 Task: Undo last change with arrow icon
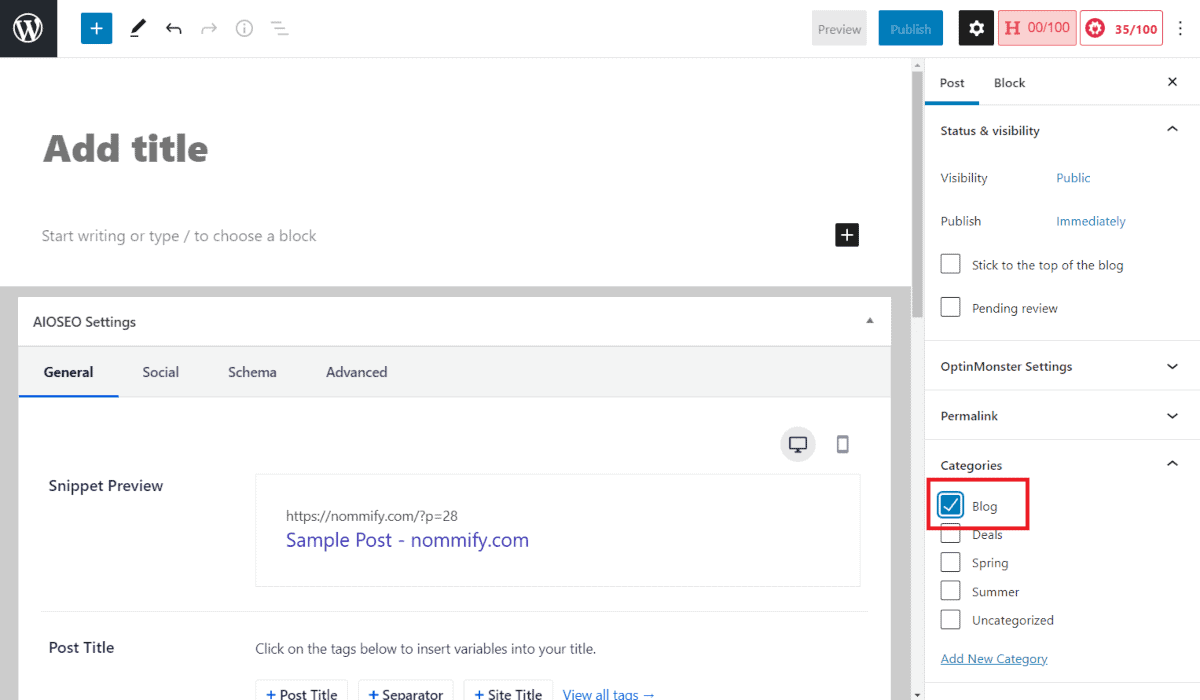coord(174,29)
